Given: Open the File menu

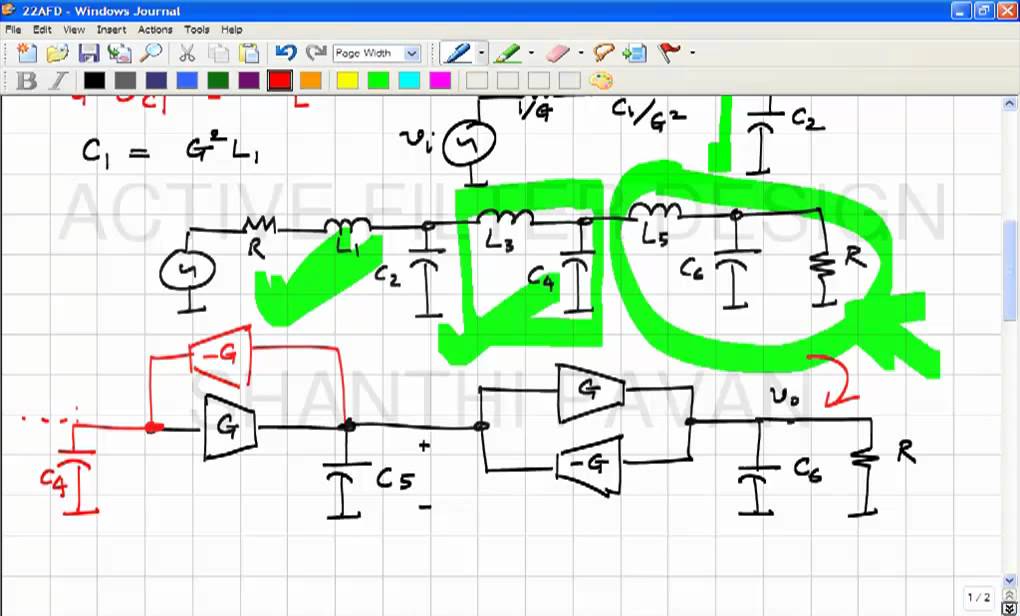Looking at the screenshot, I should (13, 29).
